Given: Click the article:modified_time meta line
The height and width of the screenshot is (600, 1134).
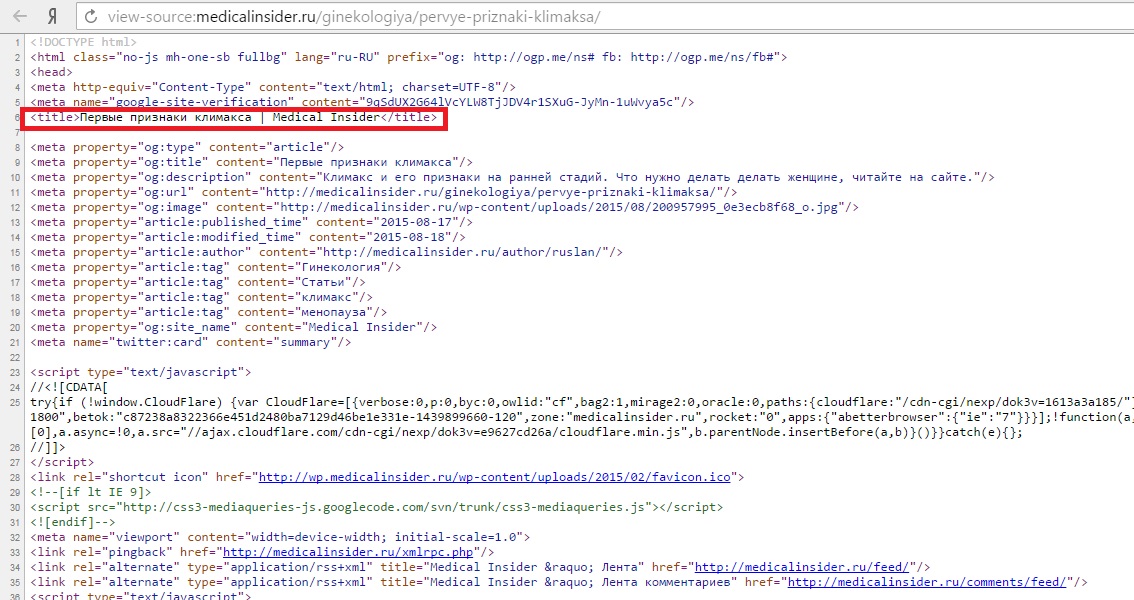Looking at the screenshot, I should 248,237.
